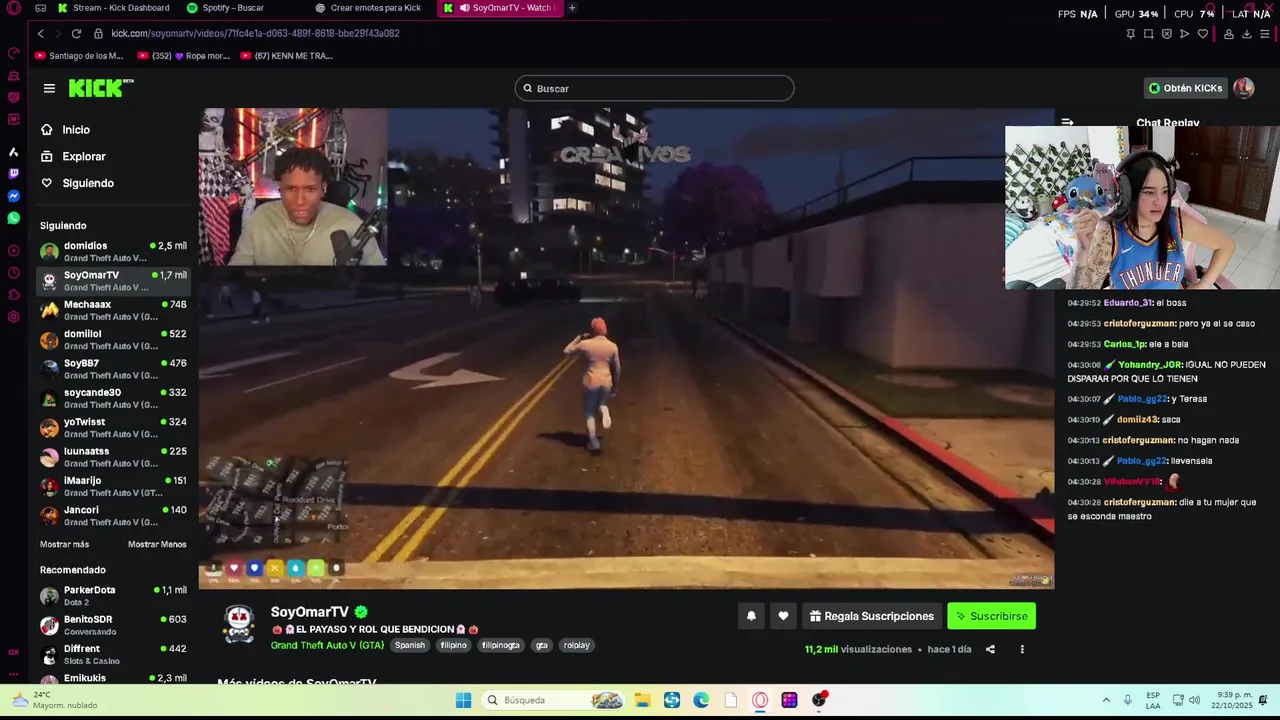This screenshot has width=1280, height=720.
Task: Share the video with share icon
Action: pos(990,649)
